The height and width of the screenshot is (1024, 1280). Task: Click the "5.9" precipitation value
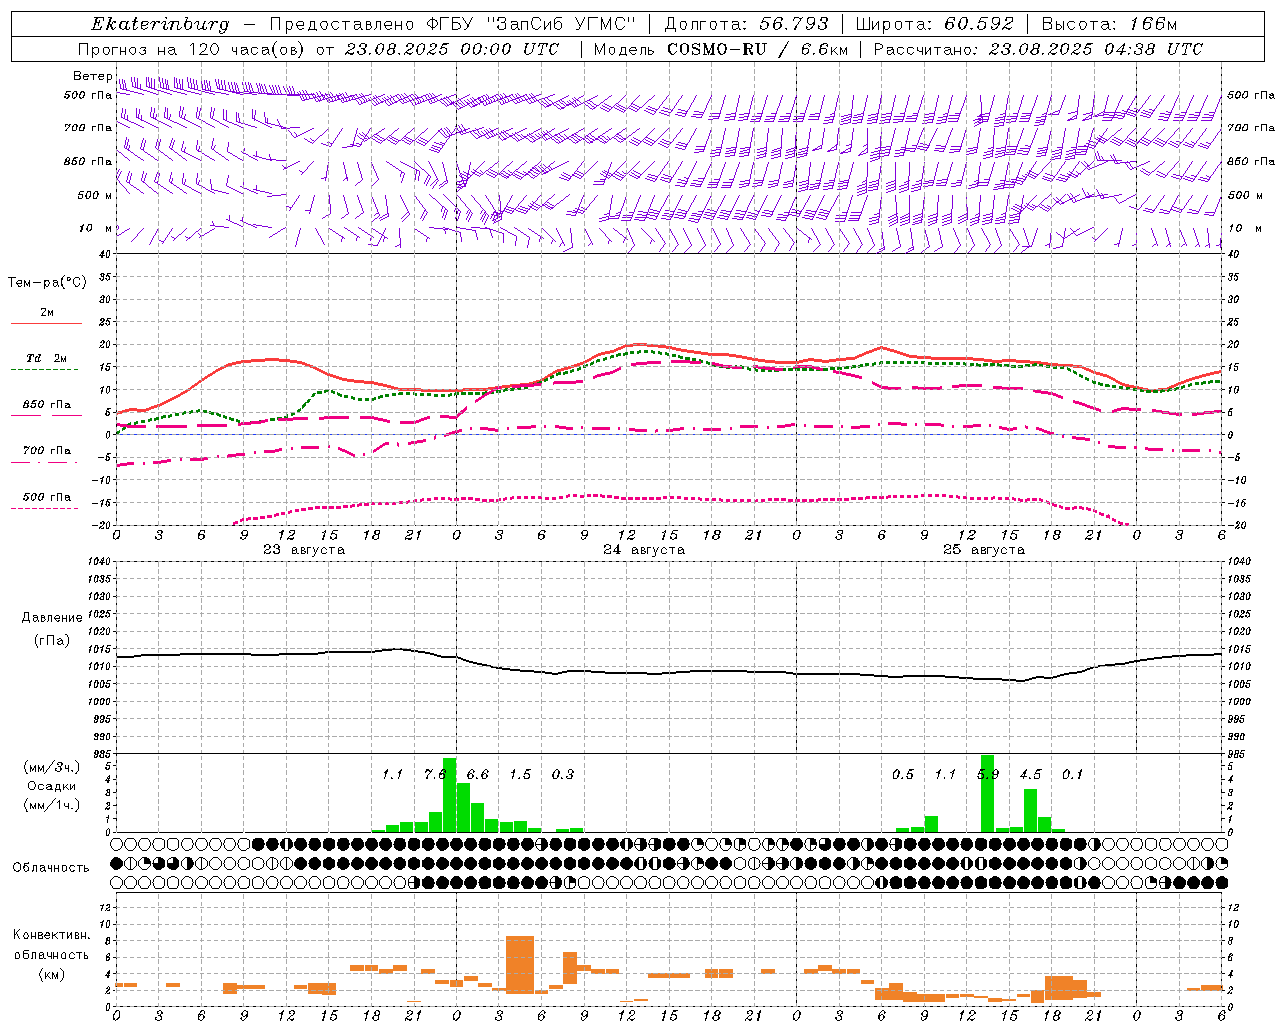(x=988, y=775)
